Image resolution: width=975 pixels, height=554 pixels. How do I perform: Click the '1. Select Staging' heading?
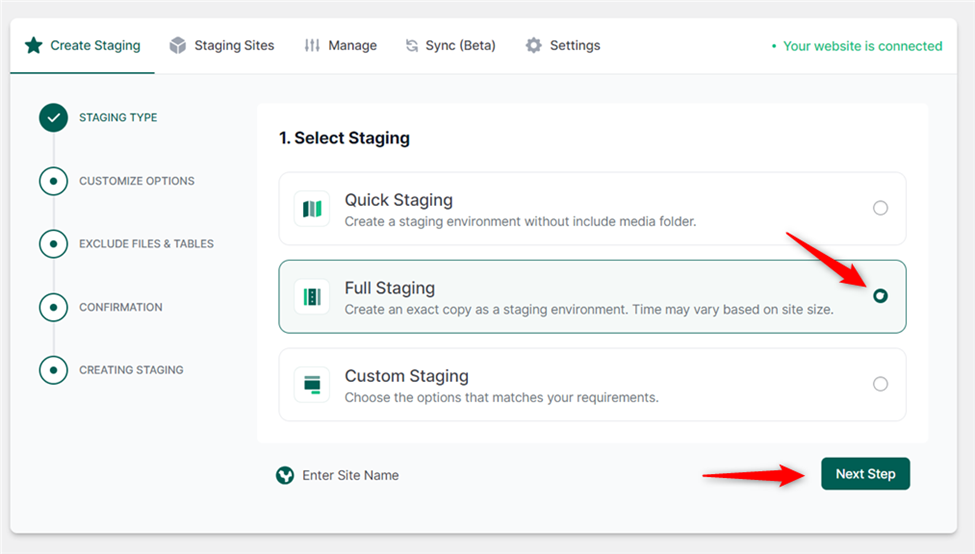[344, 138]
